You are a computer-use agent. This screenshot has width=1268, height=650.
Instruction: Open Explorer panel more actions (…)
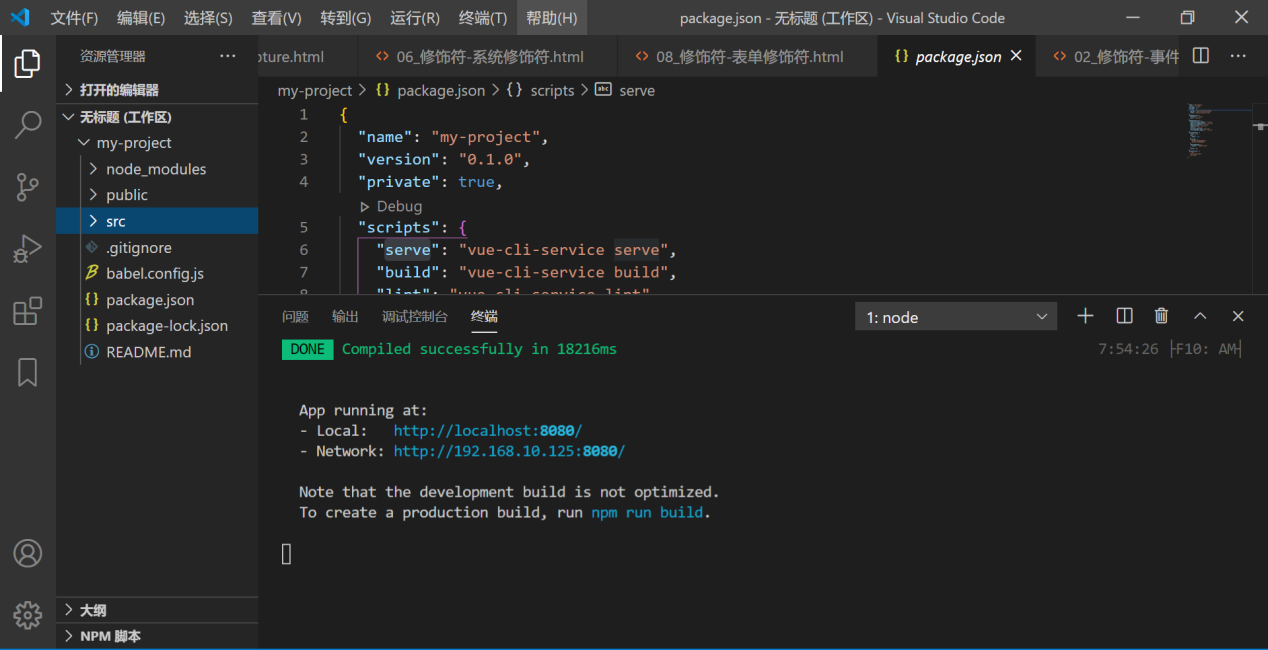pyautogui.click(x=228, y=56)
